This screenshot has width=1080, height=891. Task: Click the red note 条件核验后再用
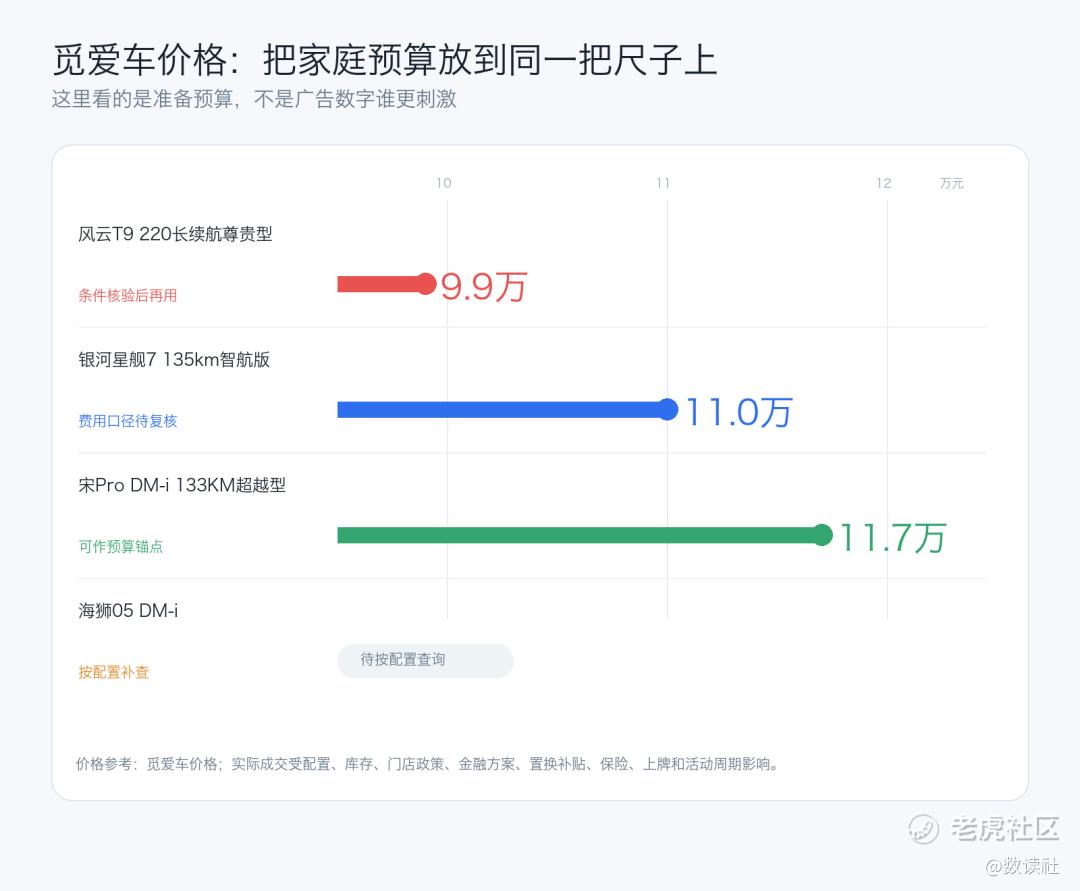[127, 295]
